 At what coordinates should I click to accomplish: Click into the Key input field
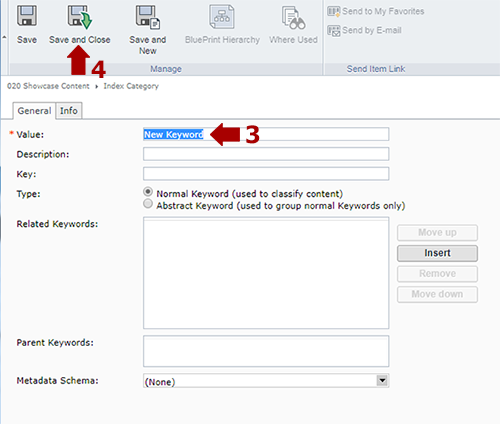pyautogui.click(x=266, y=174)
